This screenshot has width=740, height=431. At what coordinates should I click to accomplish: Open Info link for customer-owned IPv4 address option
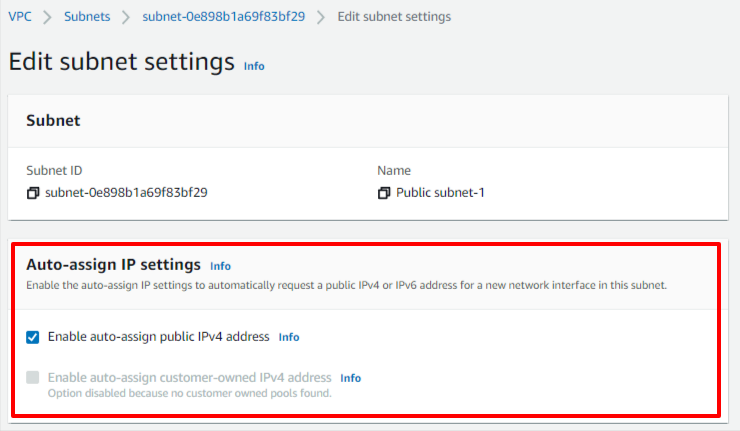pyautogui.click(x=351, y=378)
